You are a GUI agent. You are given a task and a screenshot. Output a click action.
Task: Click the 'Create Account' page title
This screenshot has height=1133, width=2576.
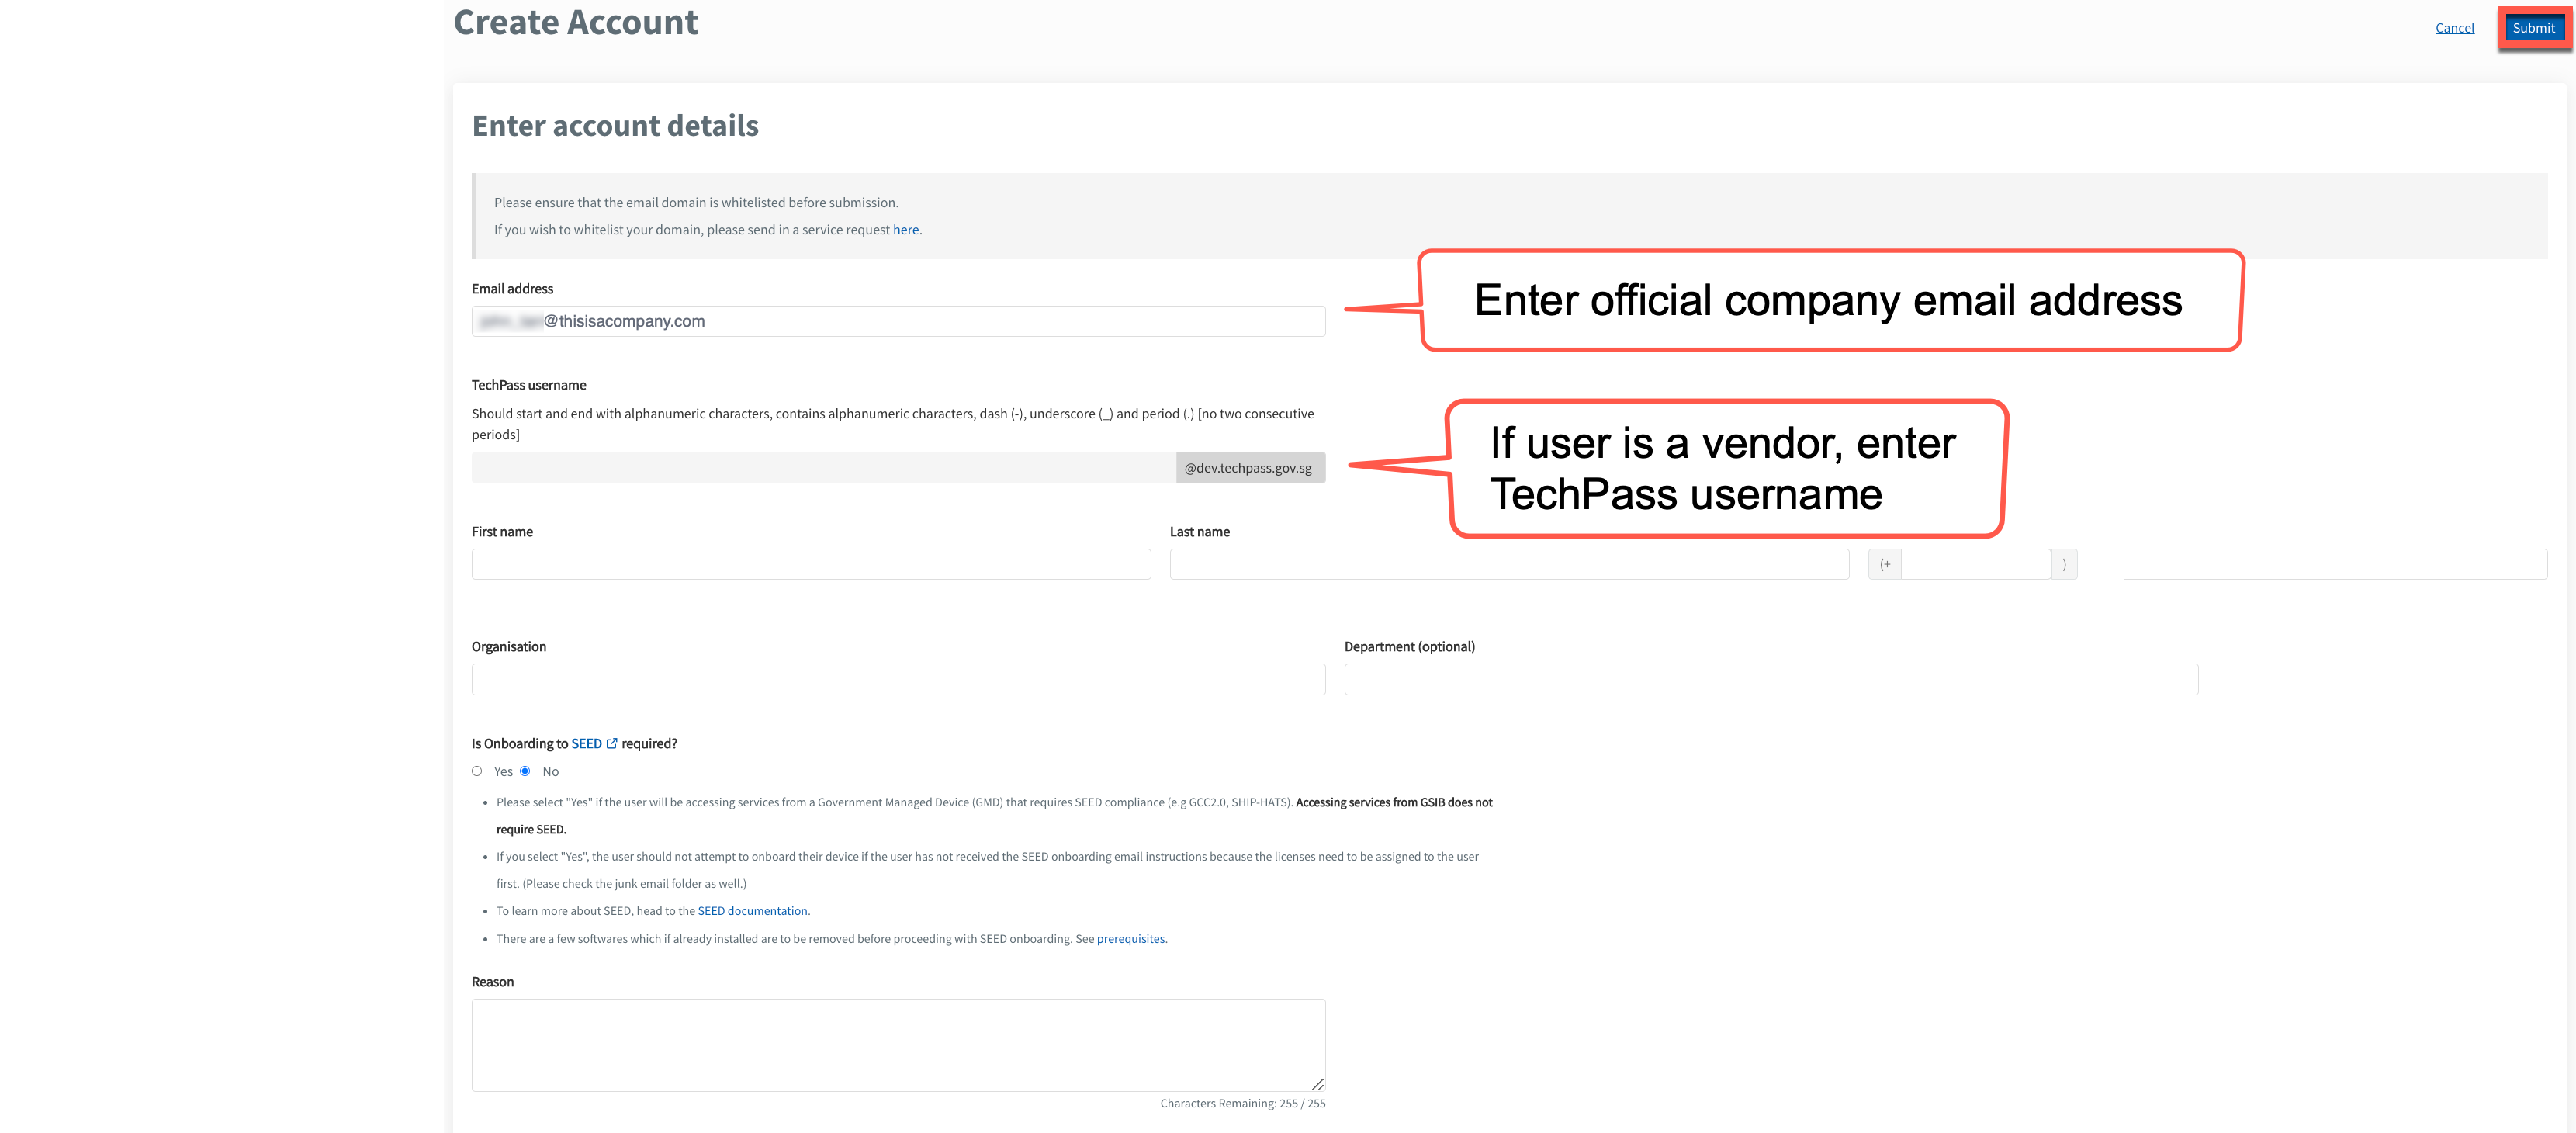pos(575,22)
